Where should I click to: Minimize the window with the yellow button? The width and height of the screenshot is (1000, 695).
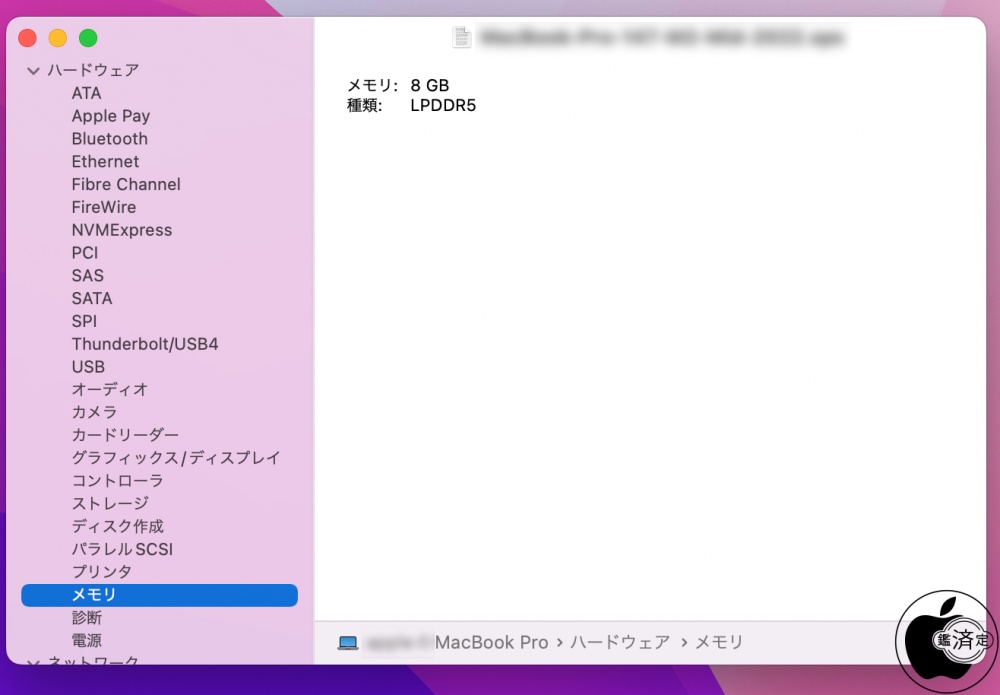pos(58,38)
